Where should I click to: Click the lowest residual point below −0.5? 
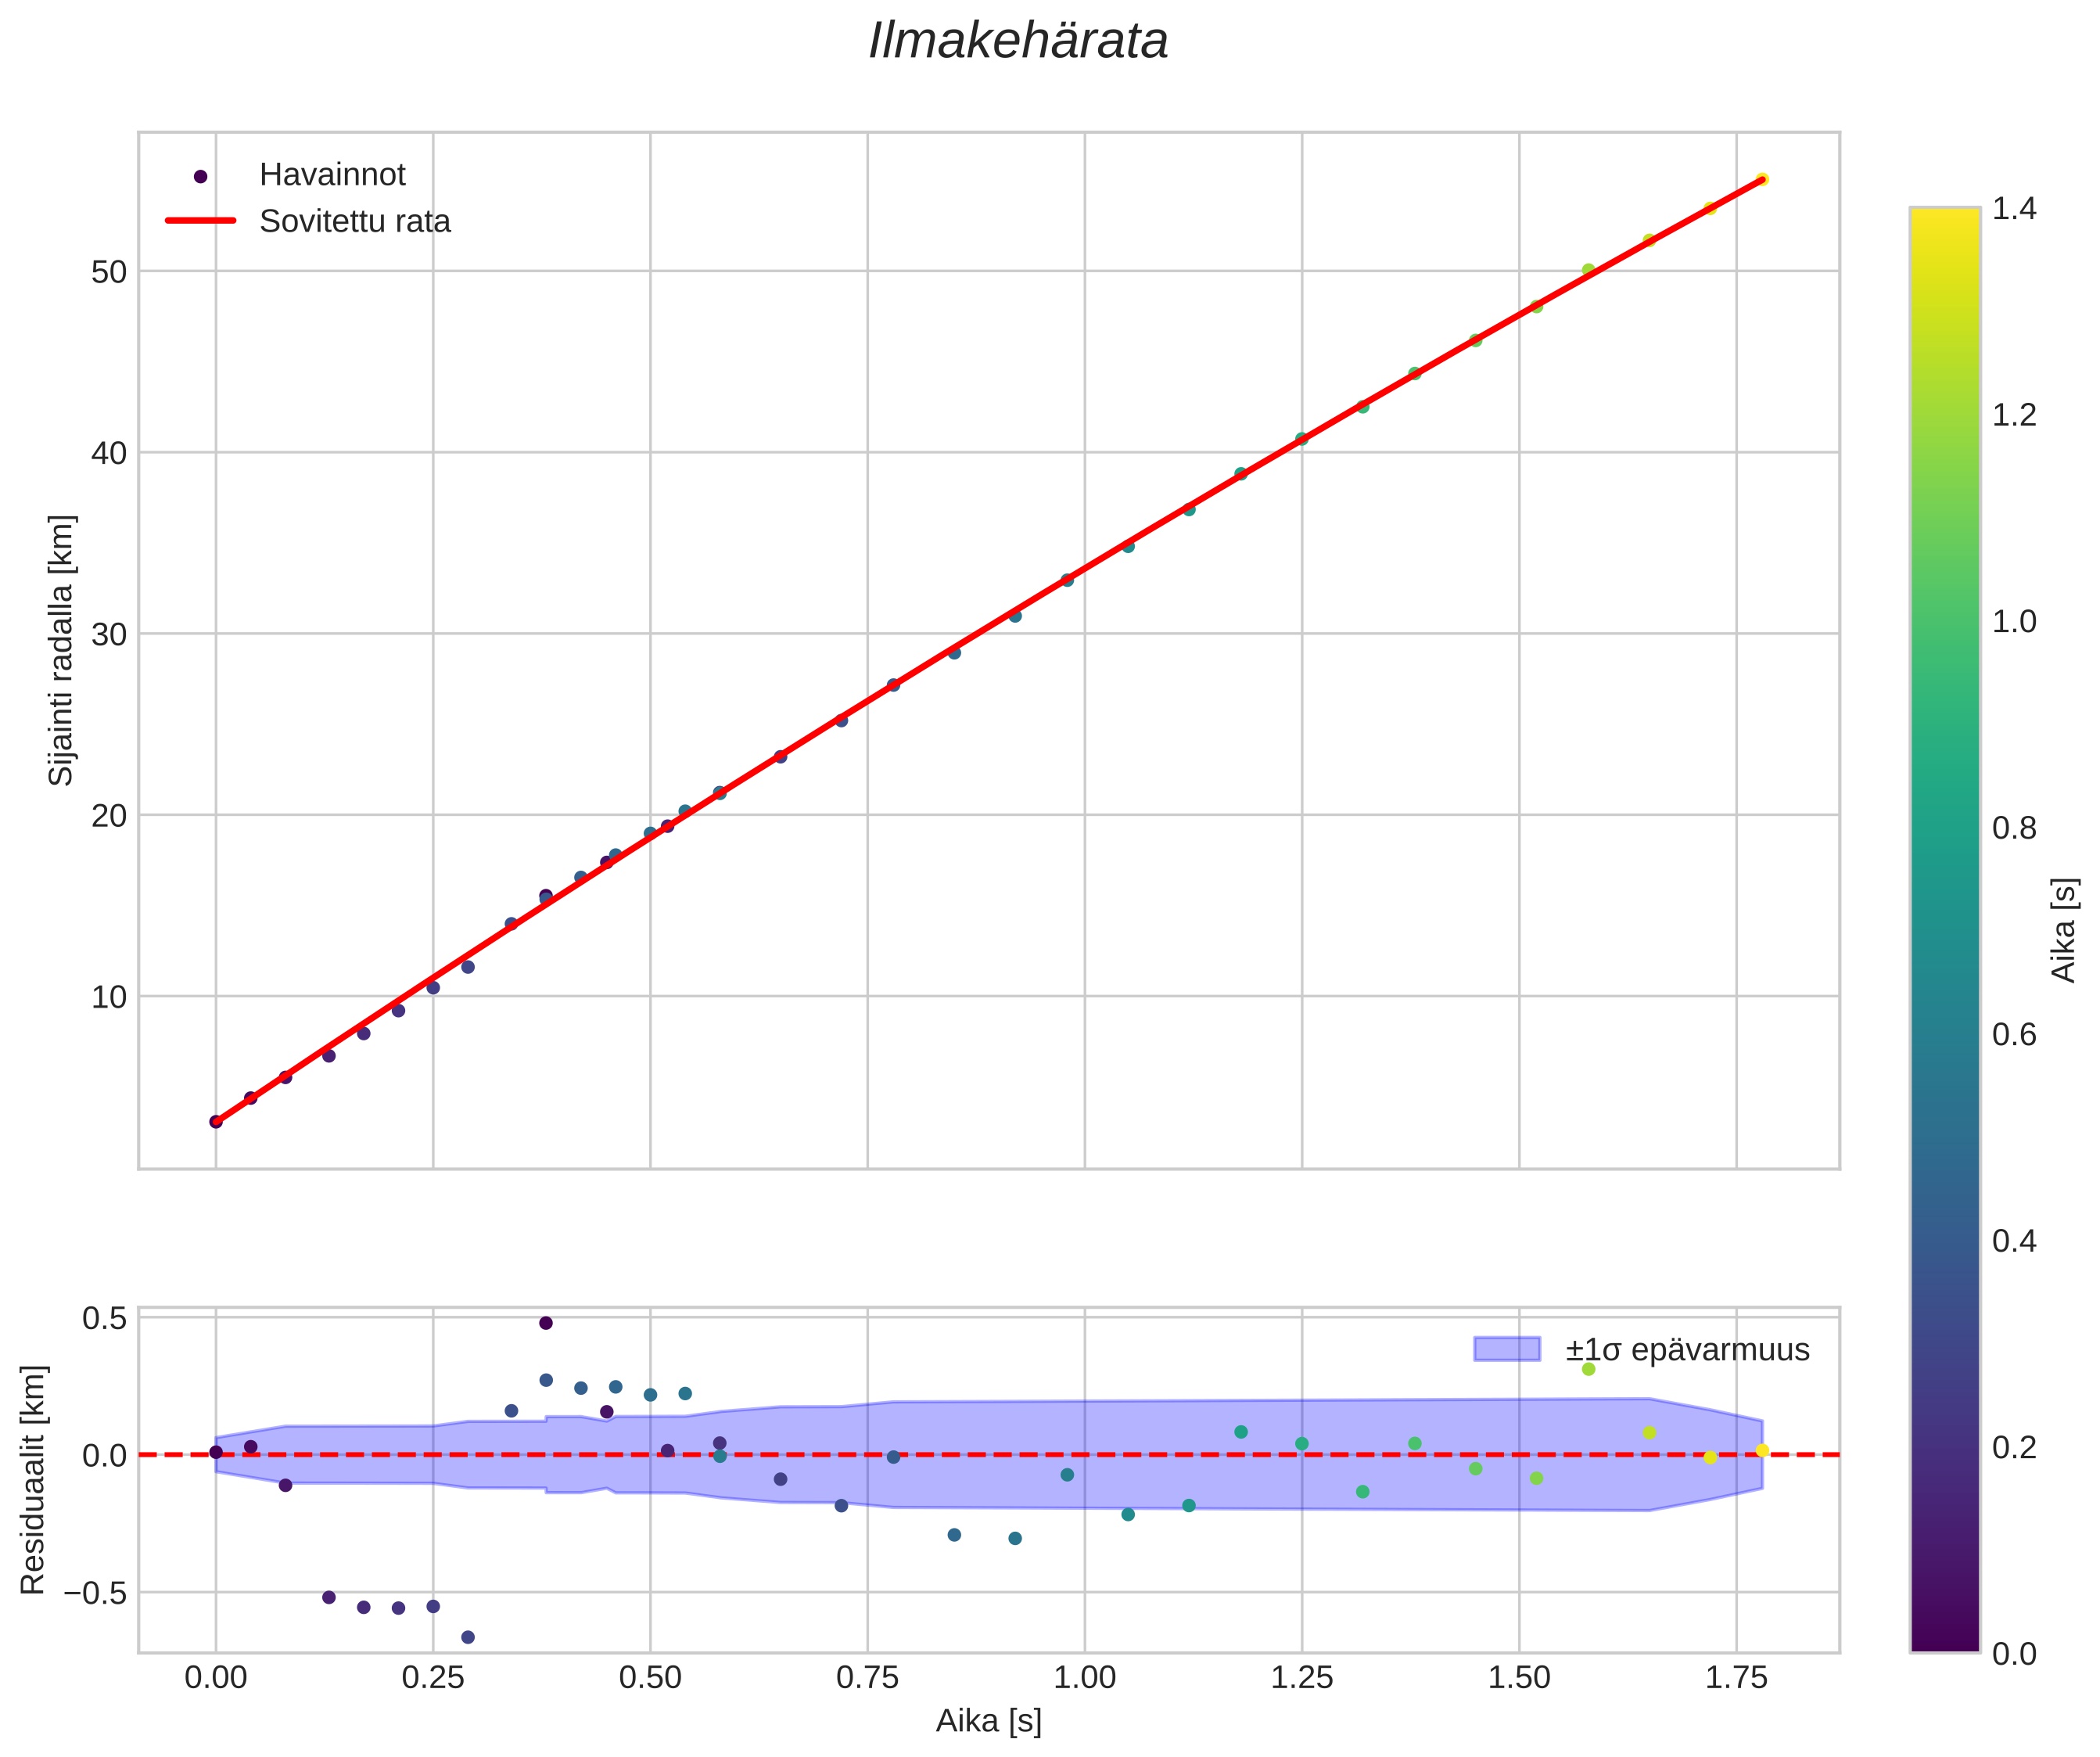click(468, 1637)
